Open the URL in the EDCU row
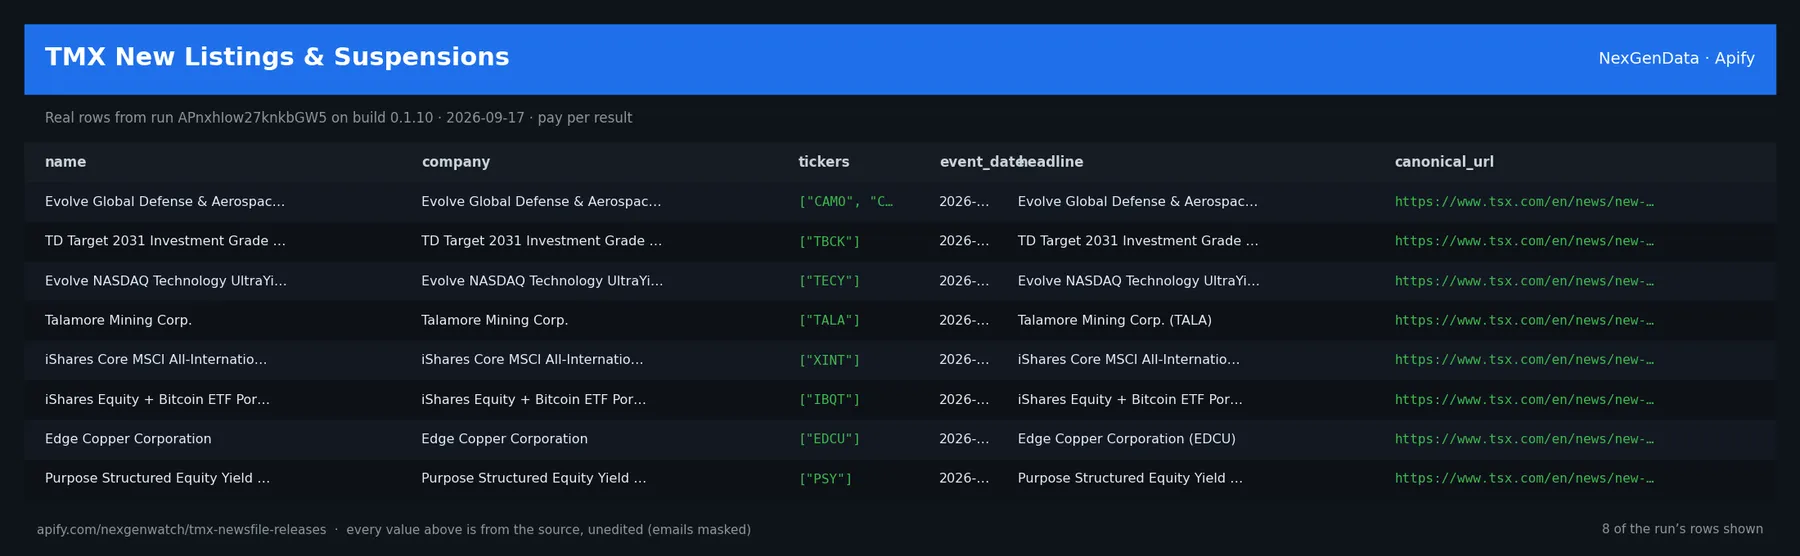The width and height of the screenshot is (1800, 556). tap(1524, 439)
